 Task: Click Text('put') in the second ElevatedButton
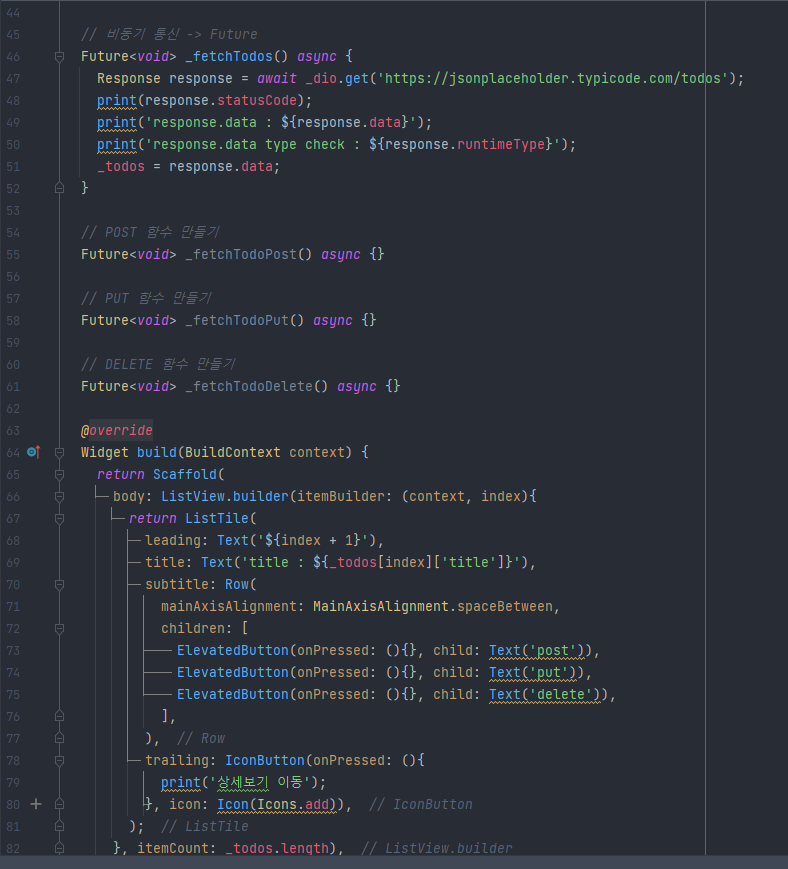pos(533,672)
